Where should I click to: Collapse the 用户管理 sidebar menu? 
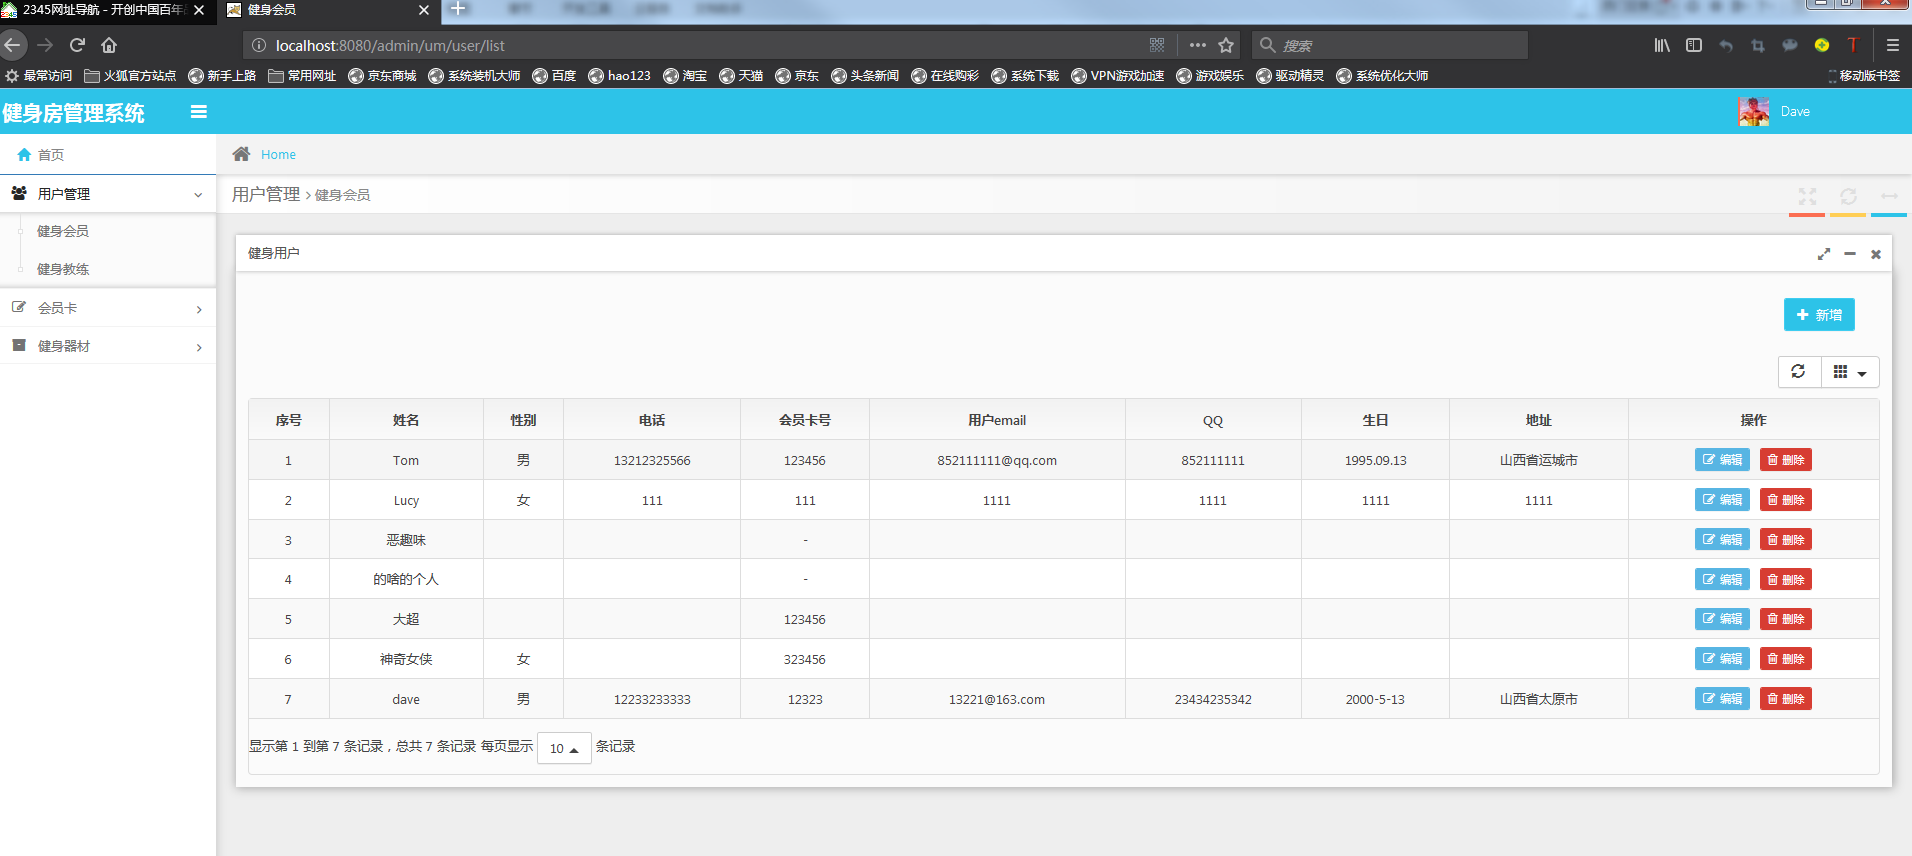pos(108,194)
